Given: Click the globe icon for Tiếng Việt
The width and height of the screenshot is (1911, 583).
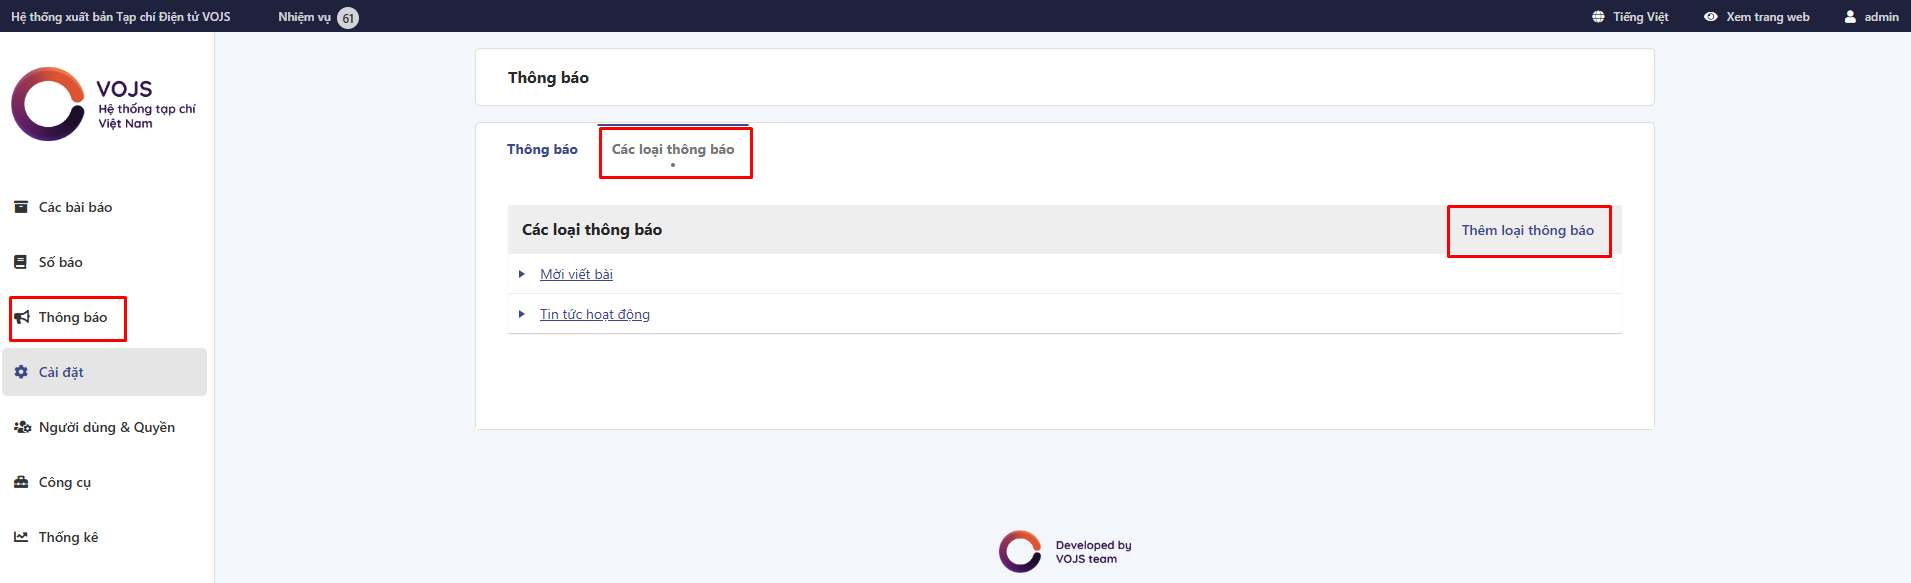Looking at the screenshot, I should pos(1598,17).
